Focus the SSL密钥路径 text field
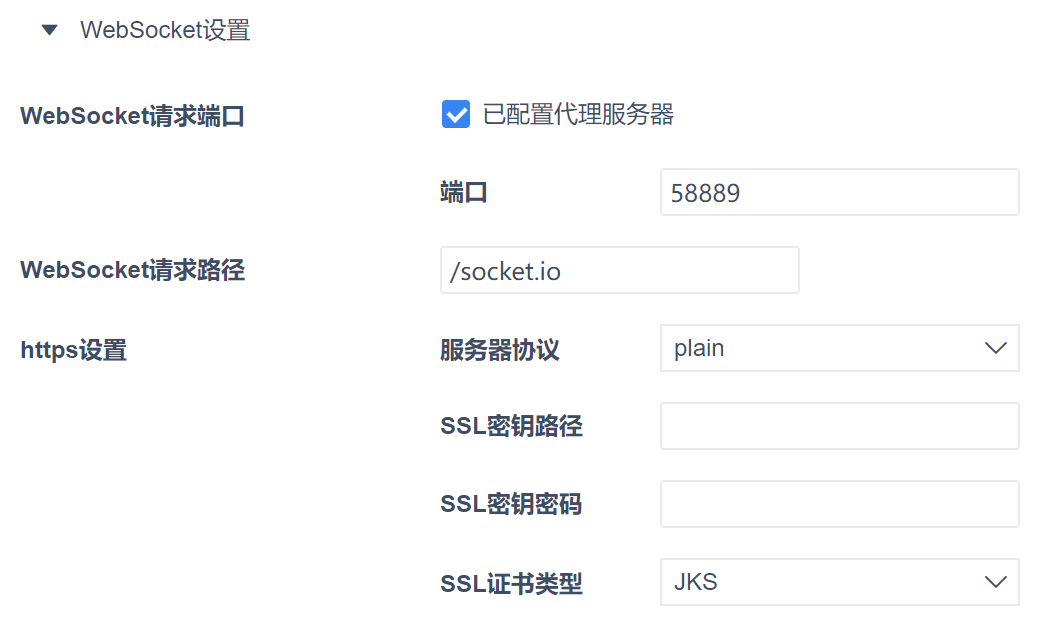1060x627 pixels. pyautogui.click(x=839, y=426)
